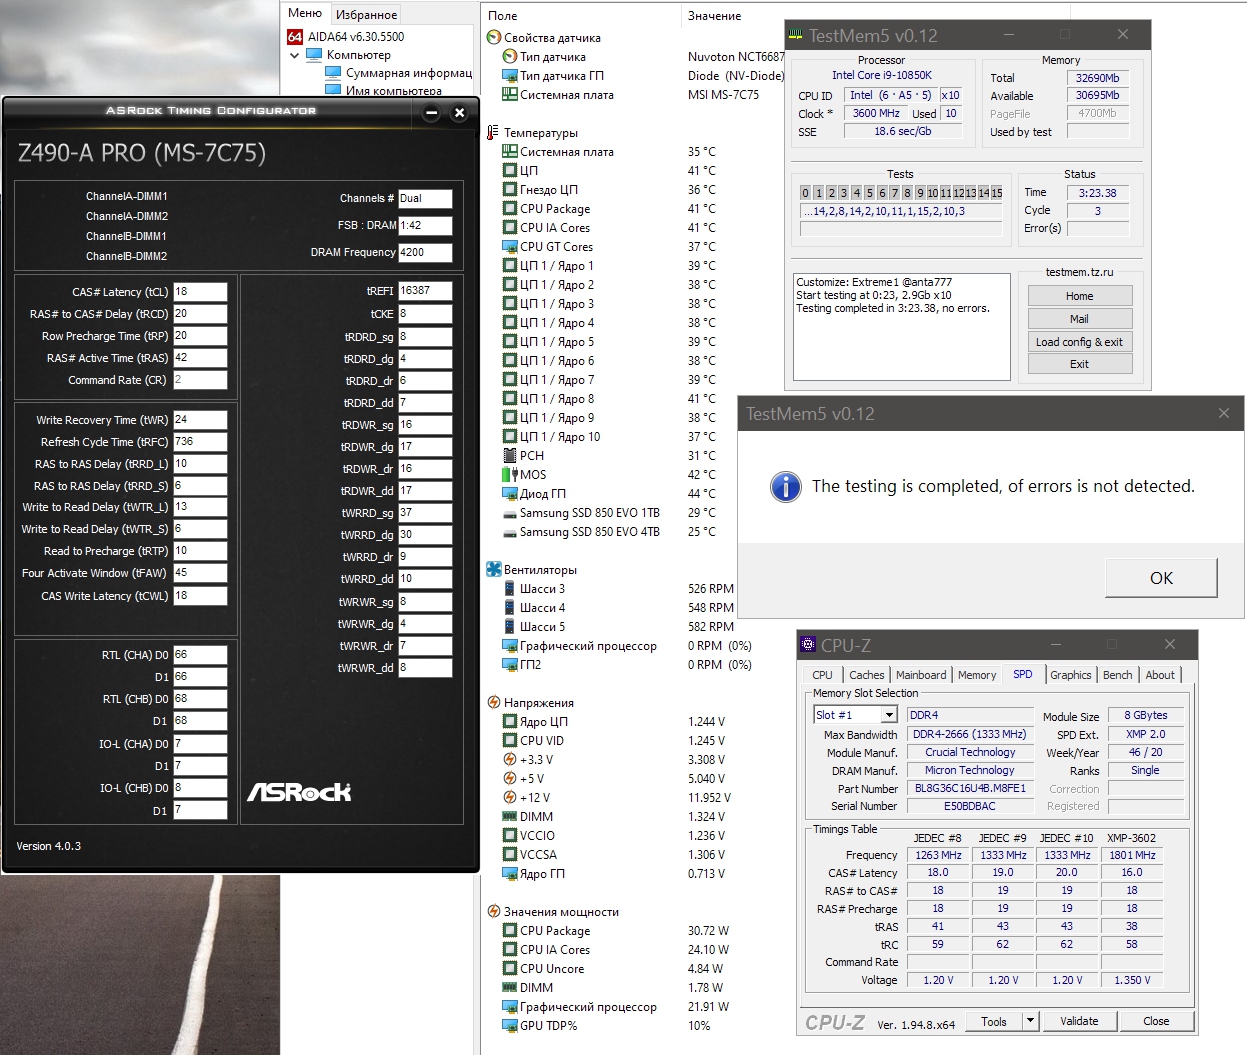Select the MOS temperature row icon
This screenshot has width=1247, height=1055.
[x=509, y=475]
